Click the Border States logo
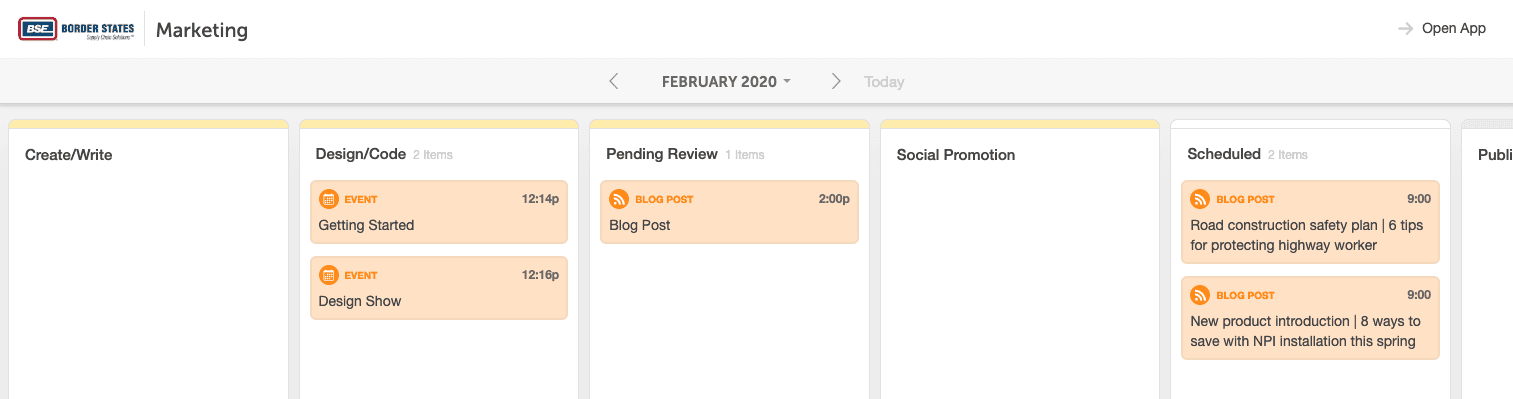 (77, 29)
